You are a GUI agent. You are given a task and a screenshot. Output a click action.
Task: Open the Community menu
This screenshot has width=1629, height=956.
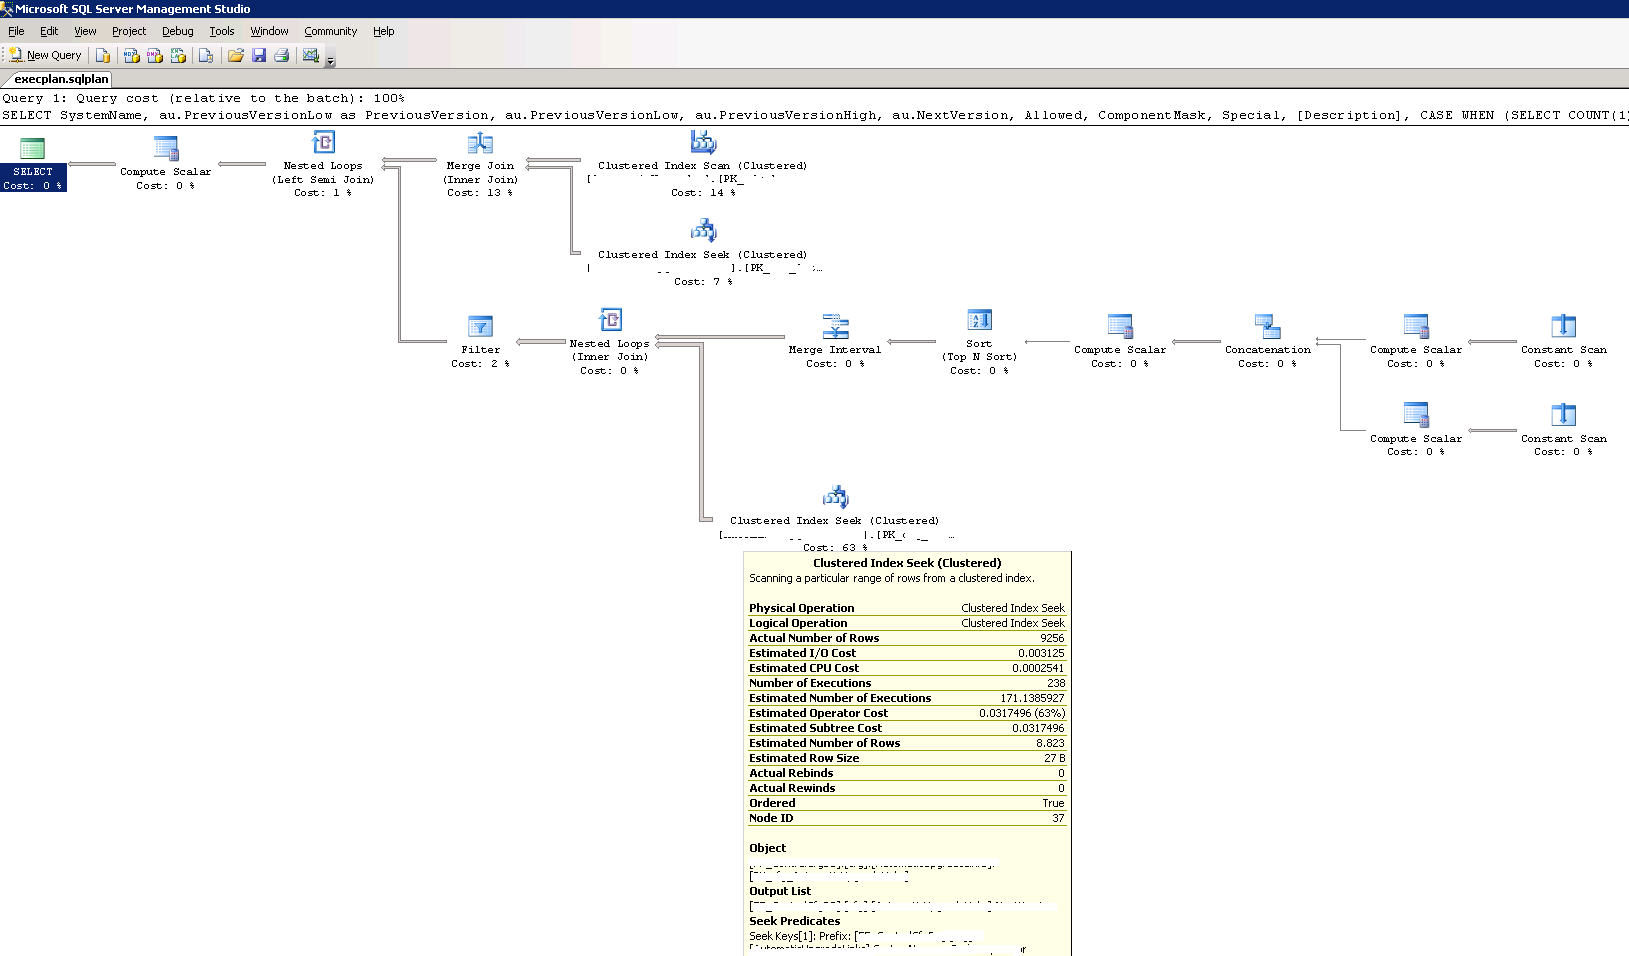point(330,31)
